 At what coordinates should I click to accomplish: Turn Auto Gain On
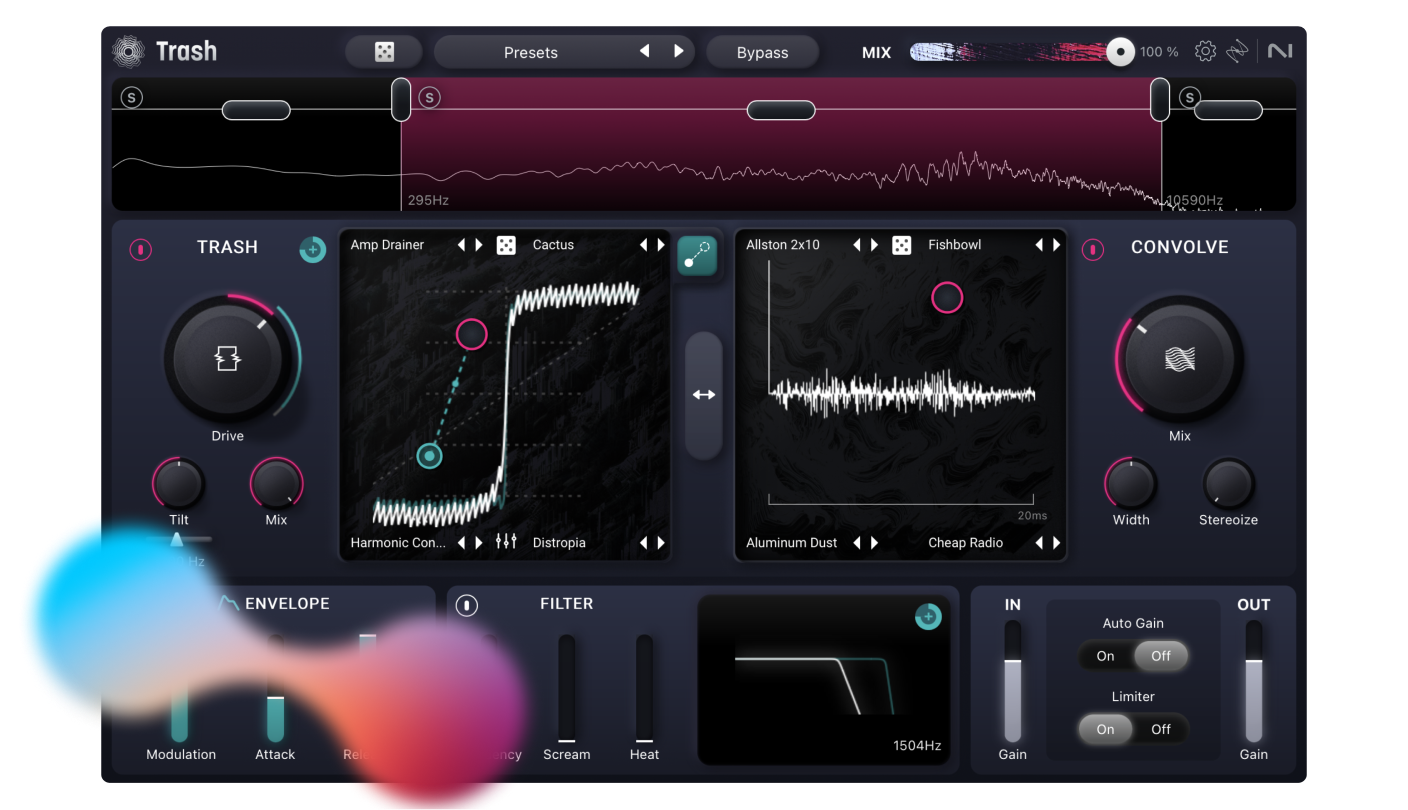[x=1105, y=656]
